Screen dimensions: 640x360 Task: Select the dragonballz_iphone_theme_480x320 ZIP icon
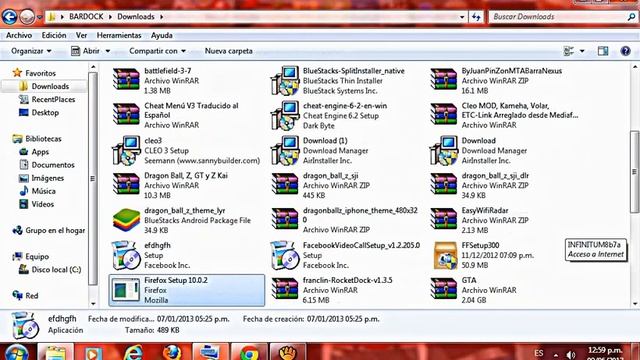[x=285, y=219]
